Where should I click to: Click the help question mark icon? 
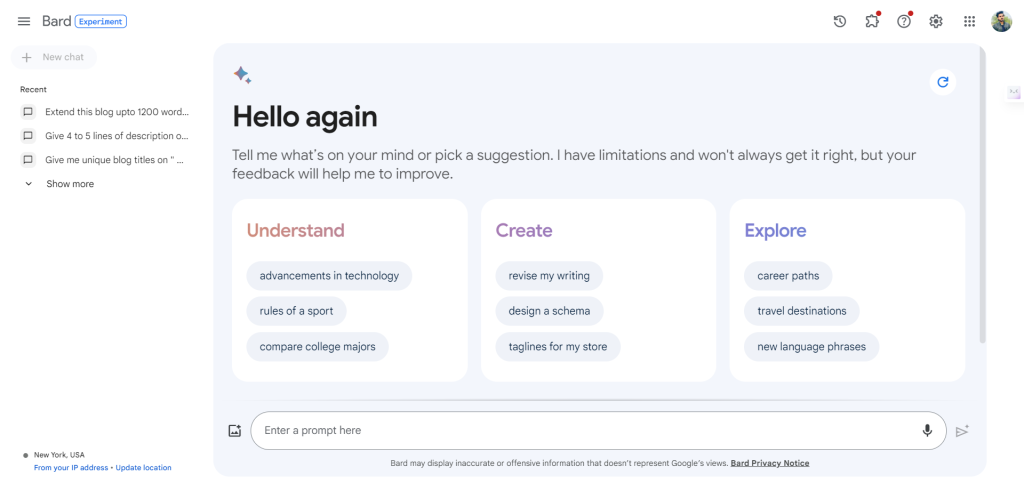(904, 21)
